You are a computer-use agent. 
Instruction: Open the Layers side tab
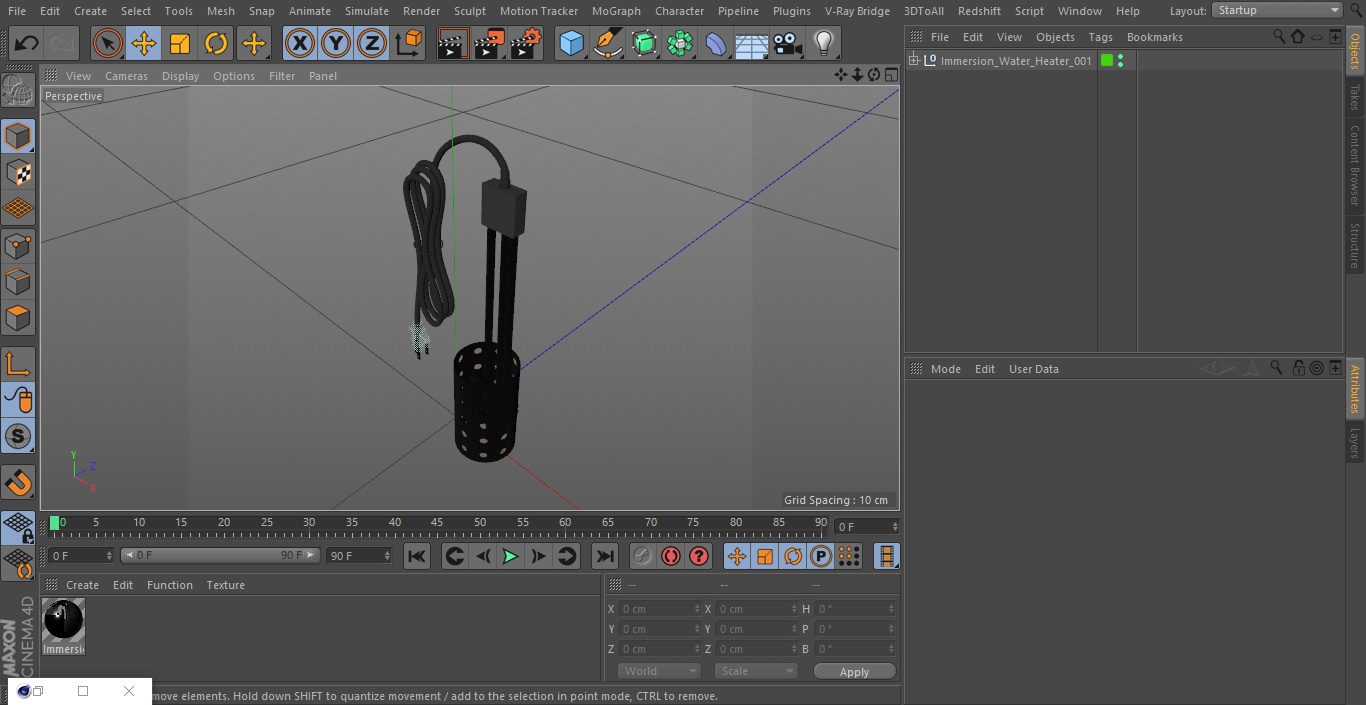click(1355, 443)
